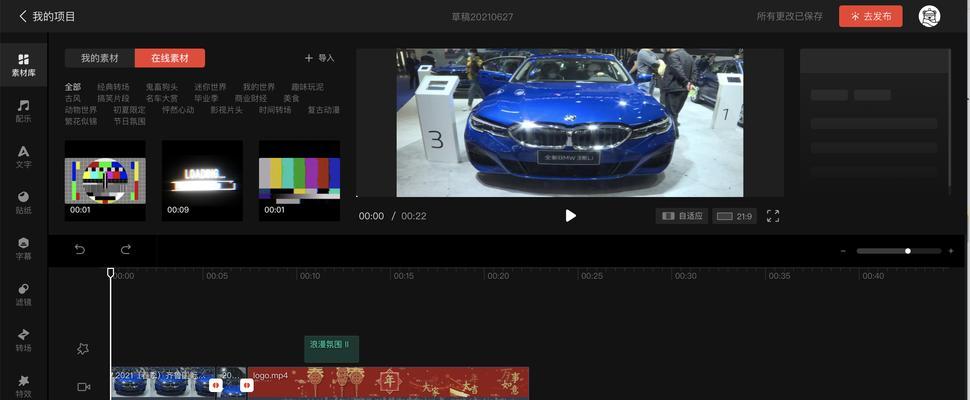The height and width of the screenshot is (400, 970).
Task: Open the 素材库 media library panel
Action: pos(24,65)
